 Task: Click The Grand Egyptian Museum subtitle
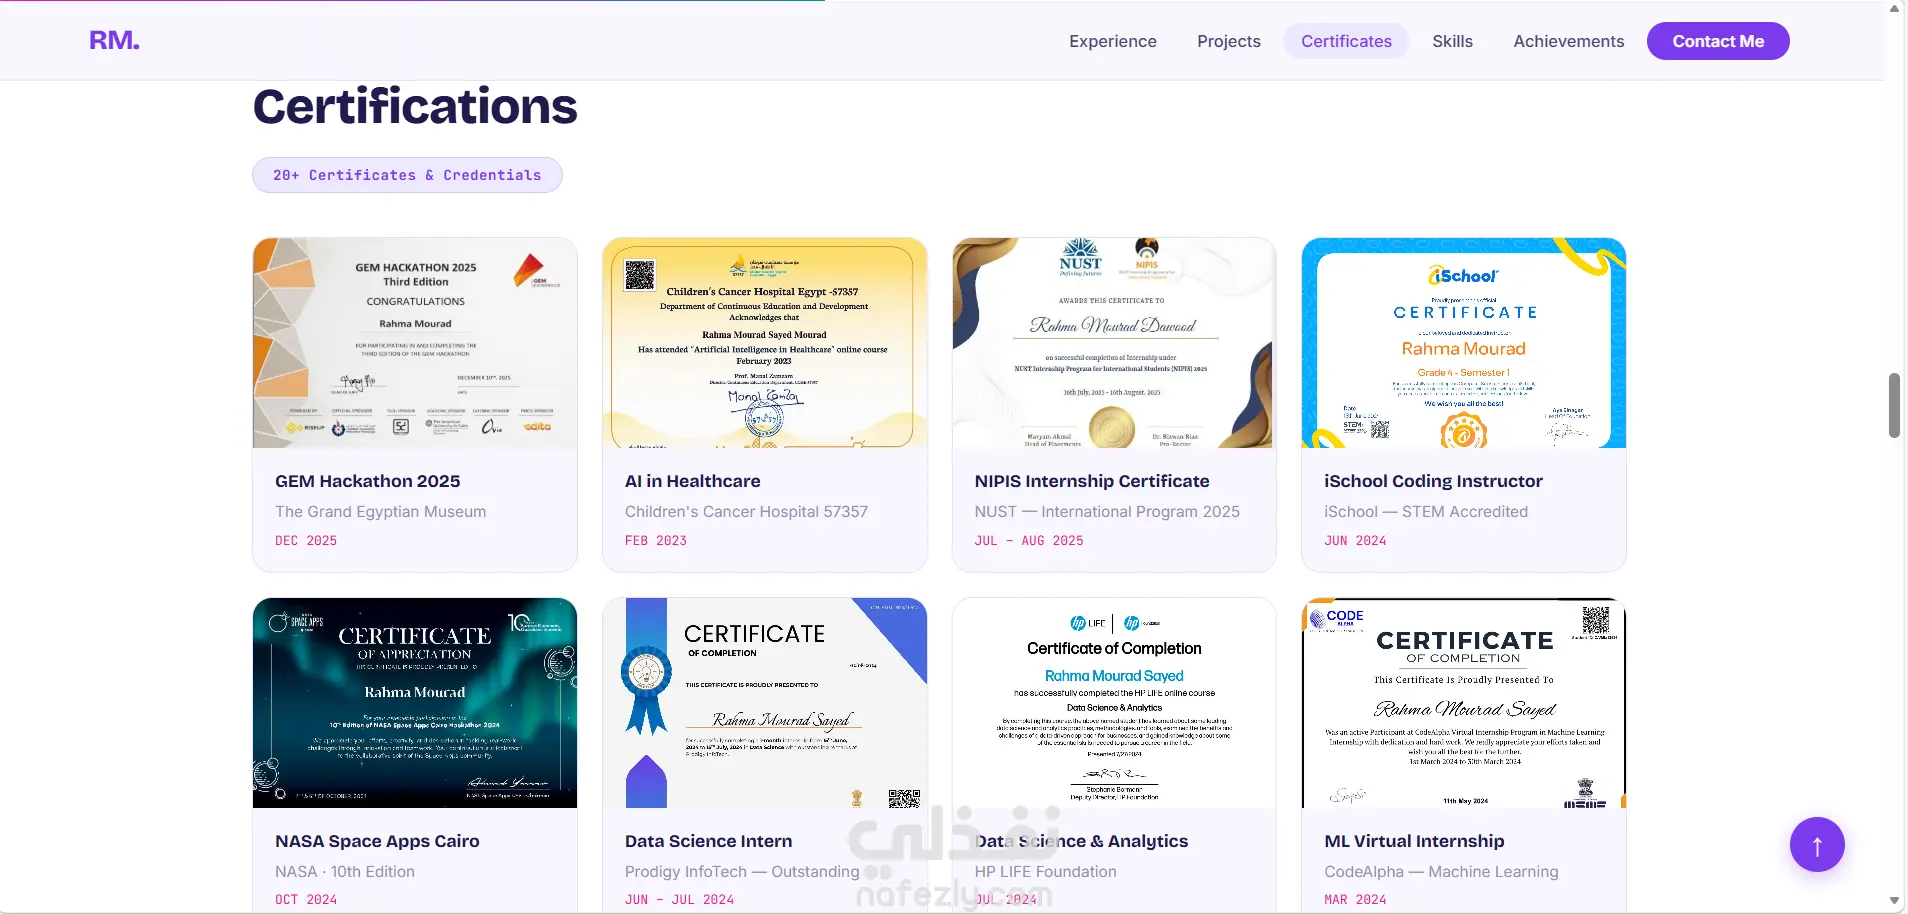pyautogui.click(x=381, y=511)
